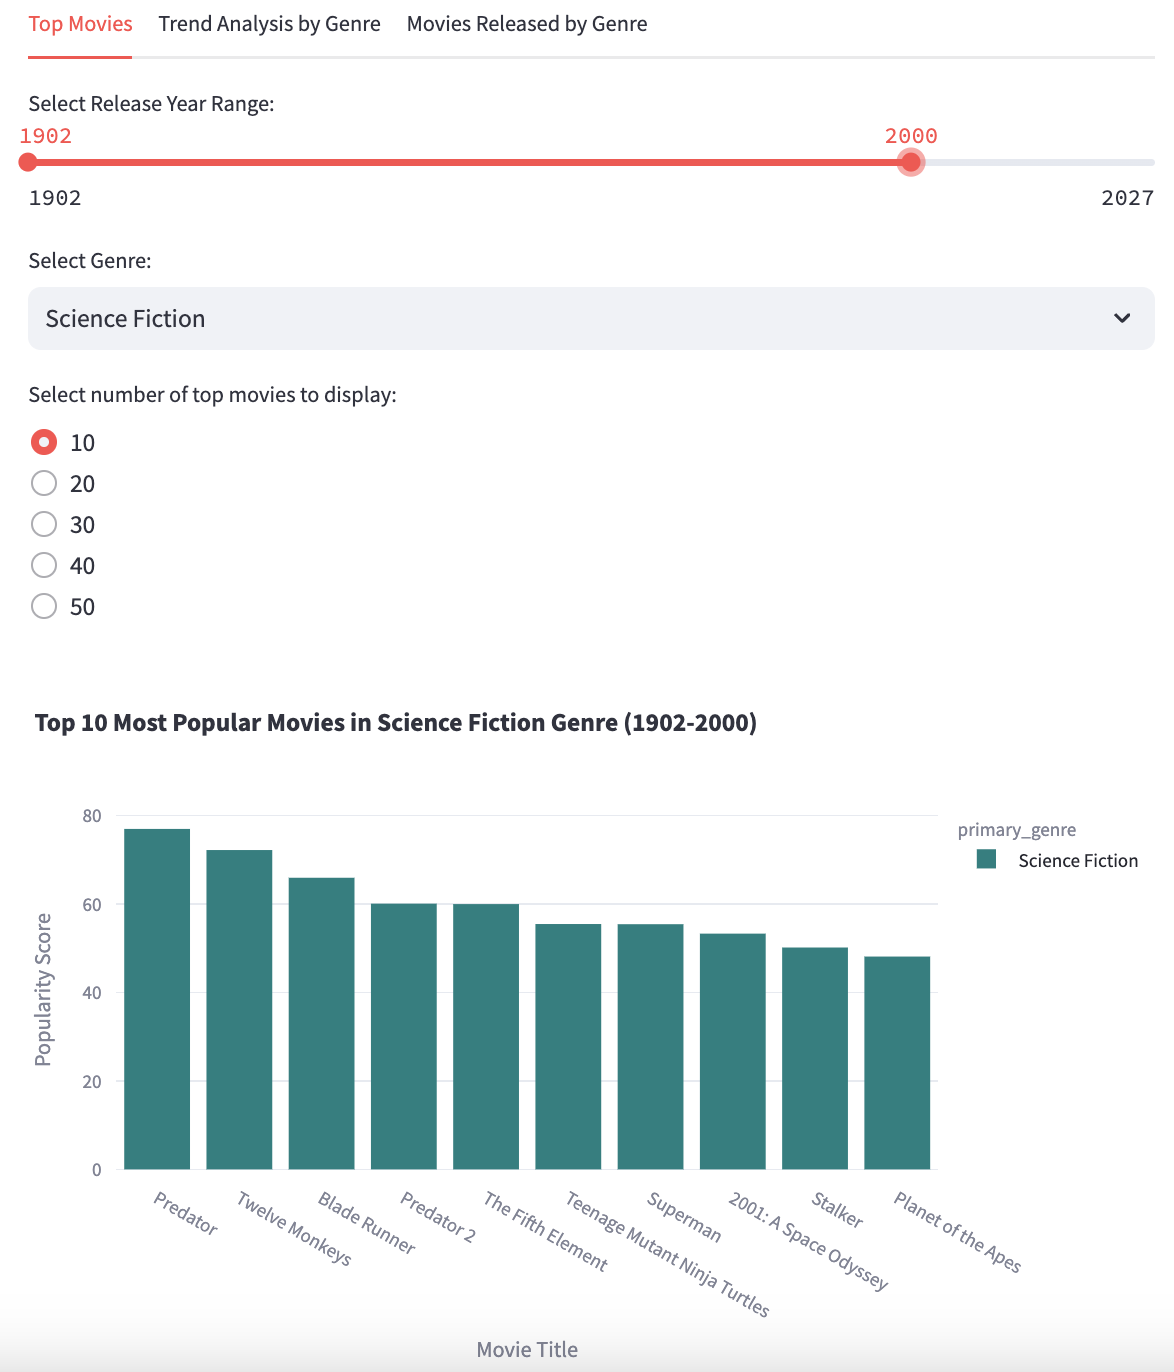Click the 1902 slider handle
1174x1372 pixels.
(x=29, y=160)
